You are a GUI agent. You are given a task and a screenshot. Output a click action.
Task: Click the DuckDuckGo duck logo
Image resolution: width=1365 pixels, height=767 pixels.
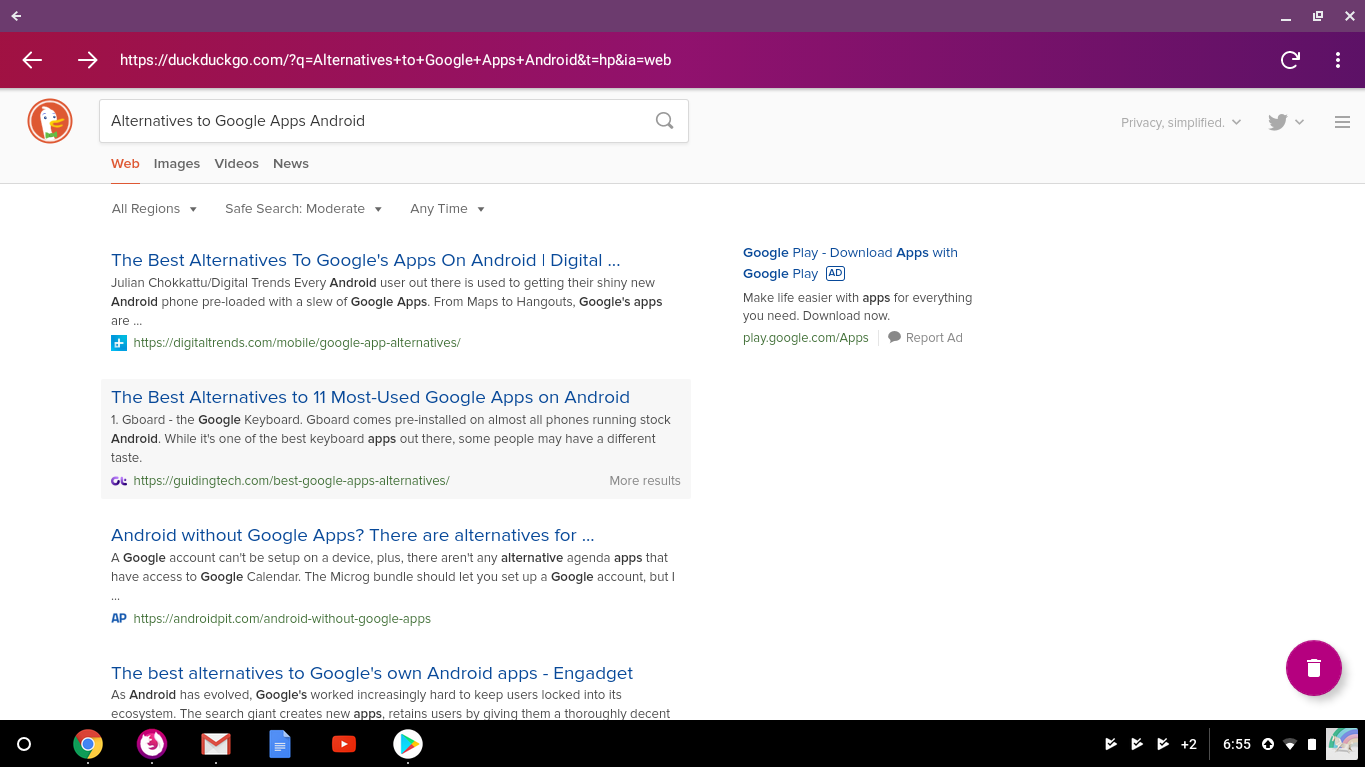[x=50, y=122]
